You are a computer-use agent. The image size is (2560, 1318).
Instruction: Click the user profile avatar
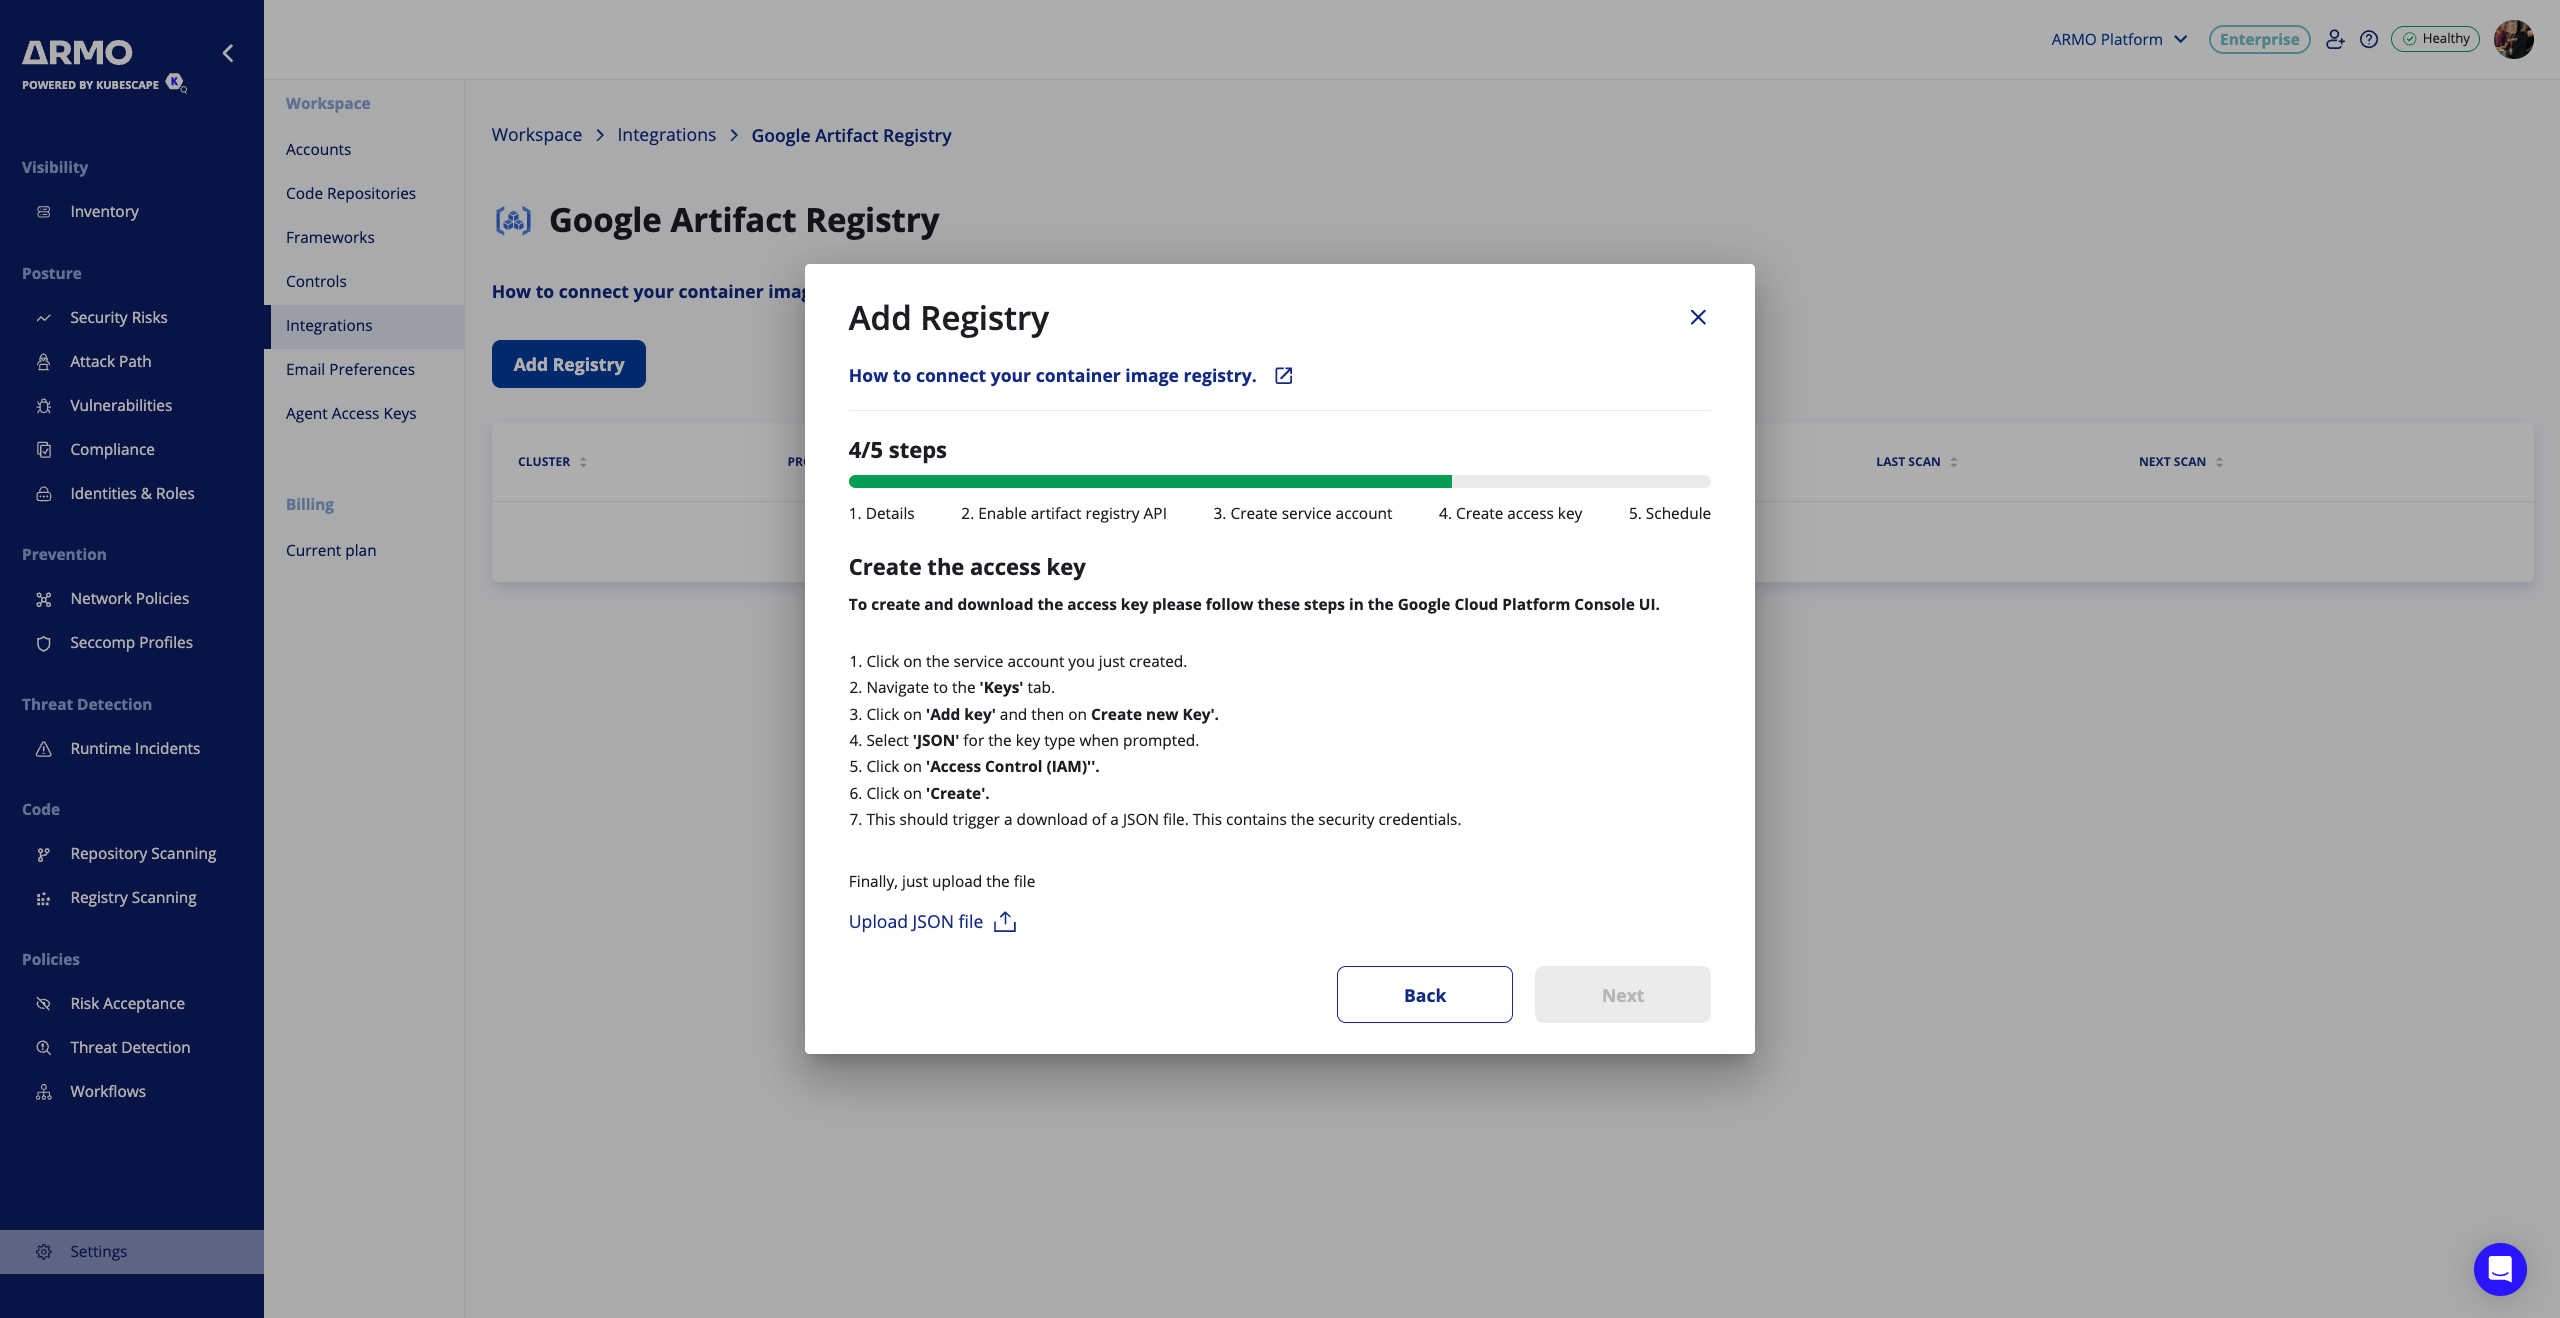tap(2513, 39)
